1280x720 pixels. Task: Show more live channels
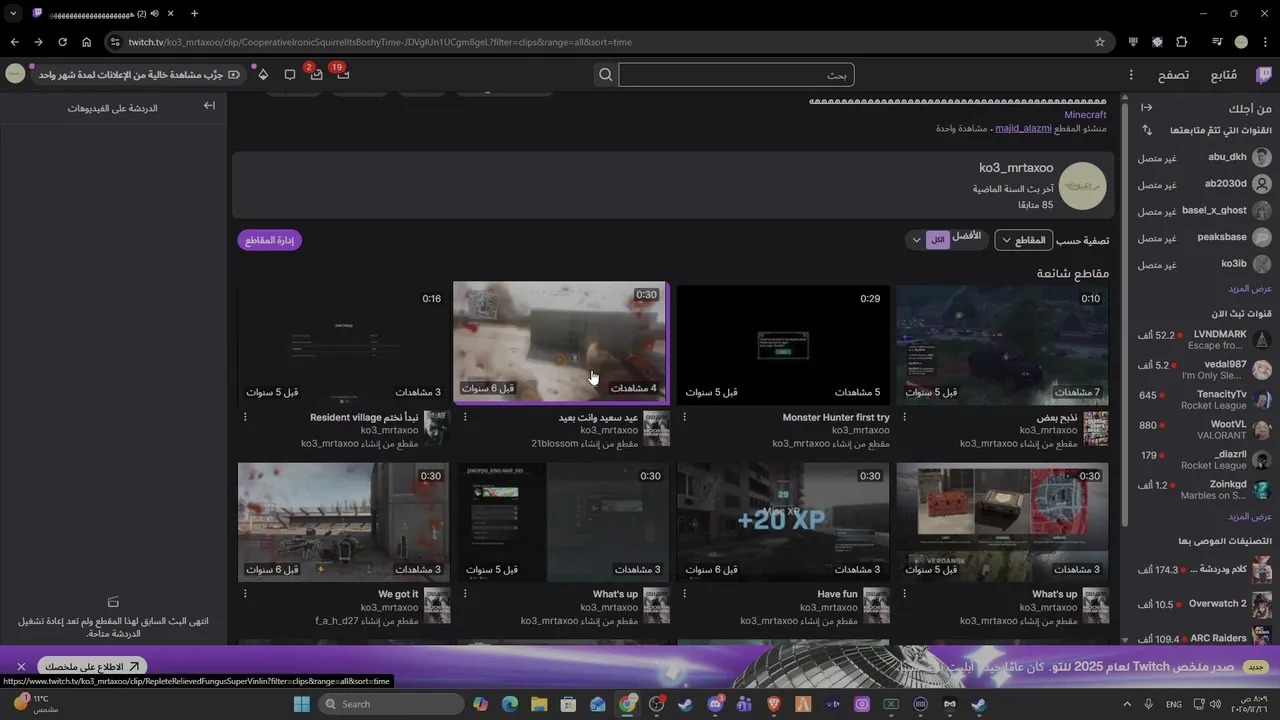[x=1250, y=516]
